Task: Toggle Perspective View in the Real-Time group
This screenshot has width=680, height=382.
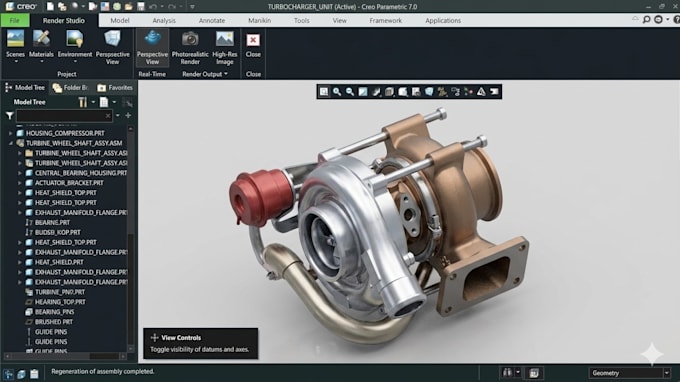Action: [152, 47]
